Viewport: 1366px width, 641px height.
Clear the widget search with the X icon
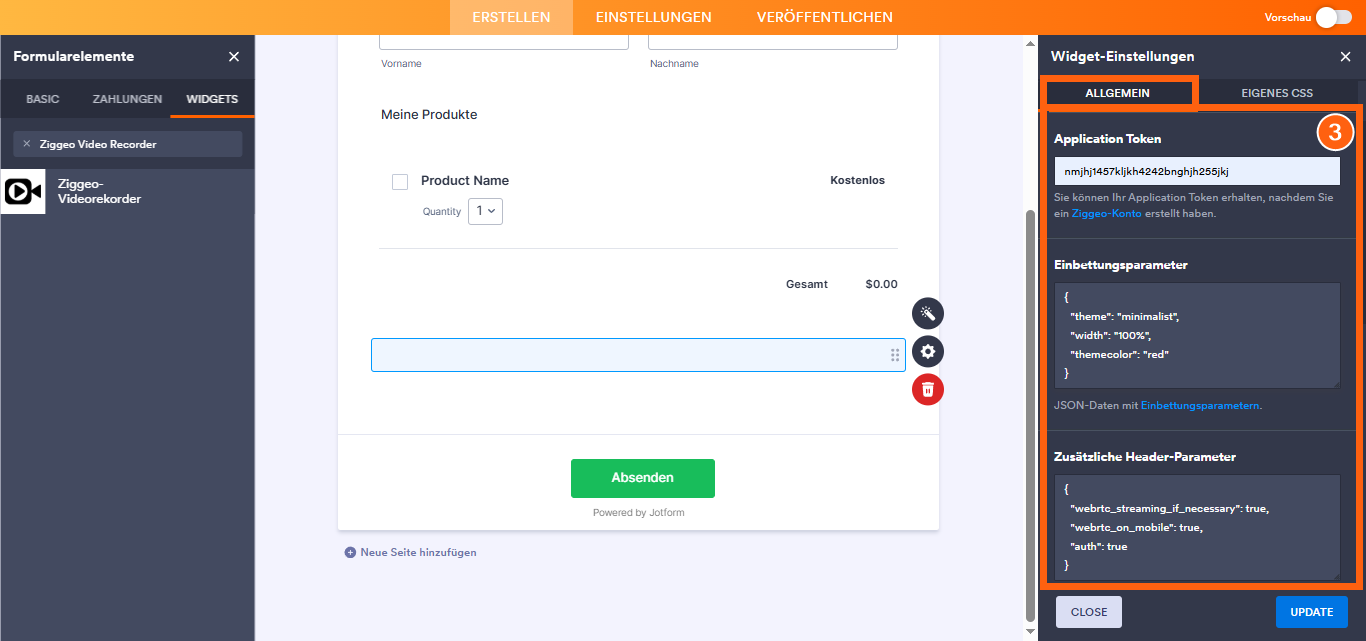(x=27, y=144)
